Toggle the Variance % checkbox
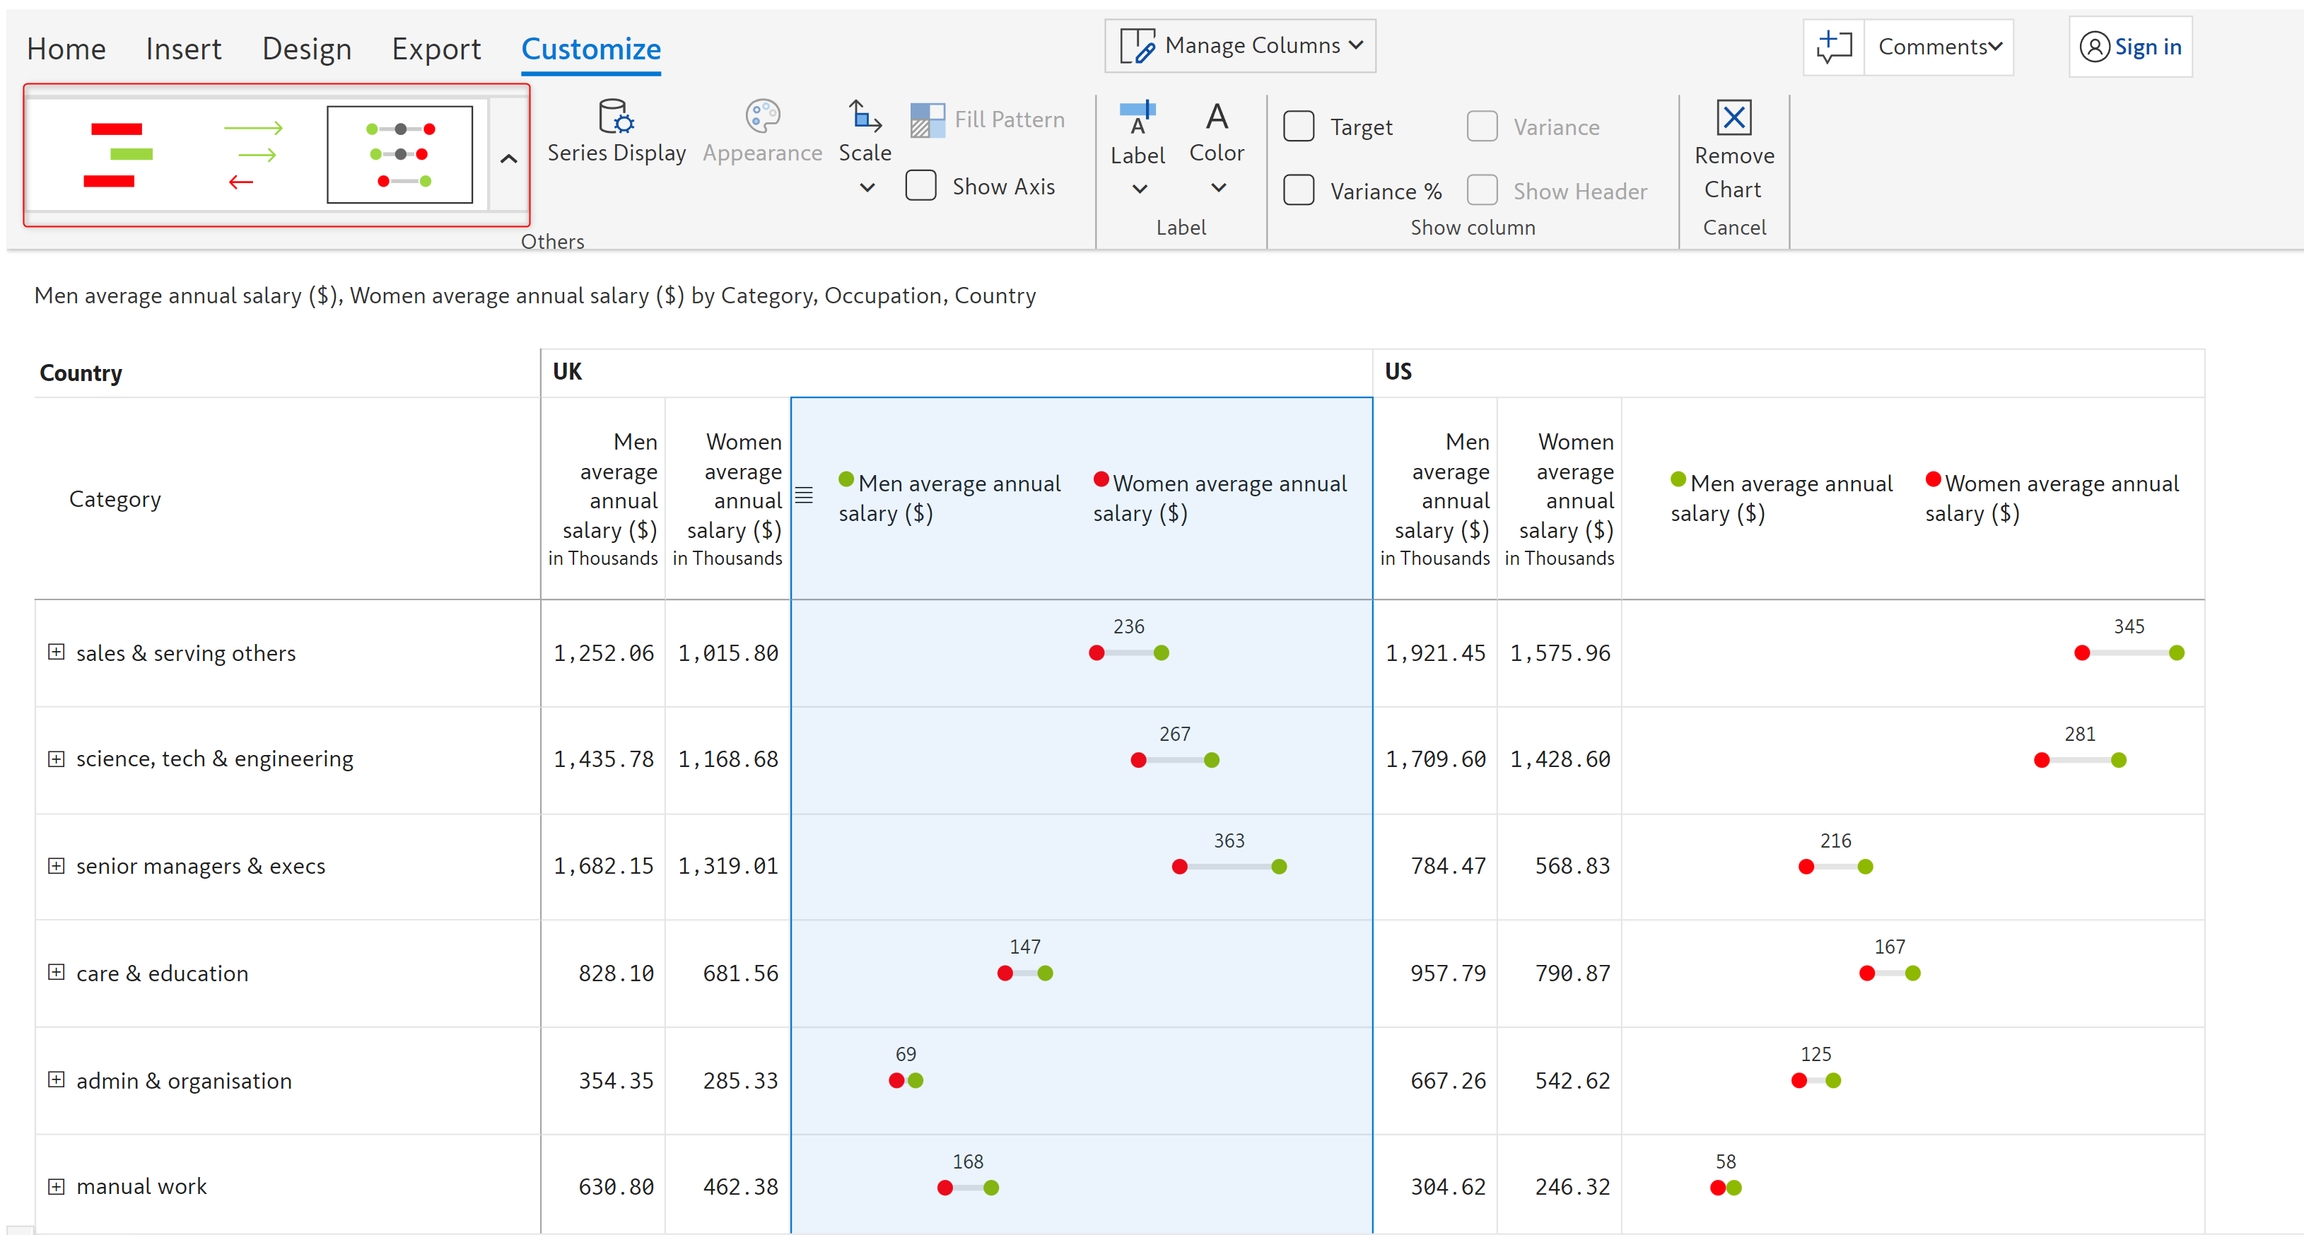Screen dimensions: 2304x1235 point(1299,190)
